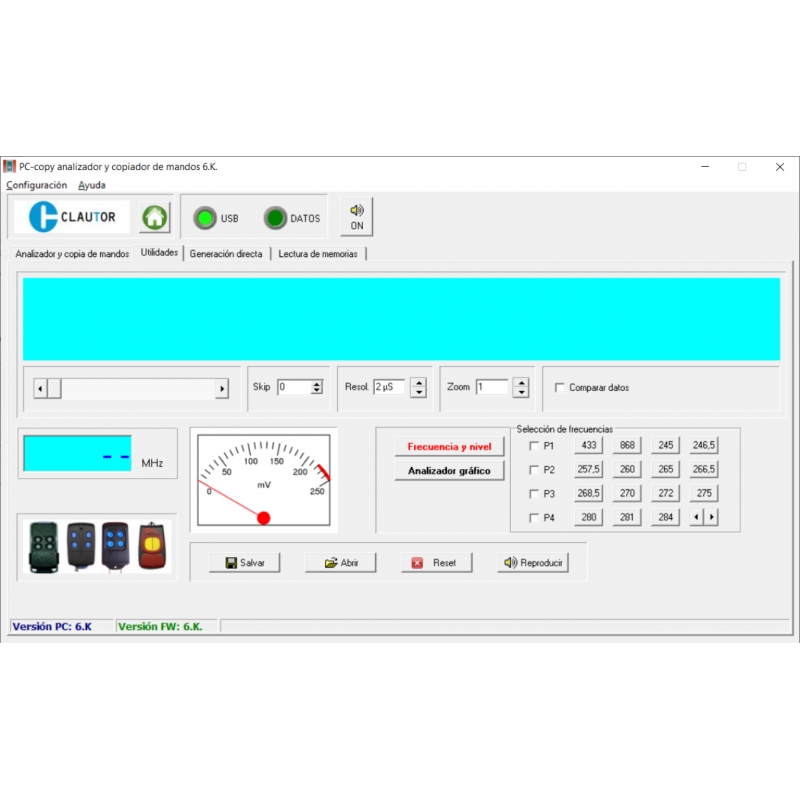Click the Reset button with red X
Image resolution: width=800 pixels, height=800 pixels.
[437, 562]
